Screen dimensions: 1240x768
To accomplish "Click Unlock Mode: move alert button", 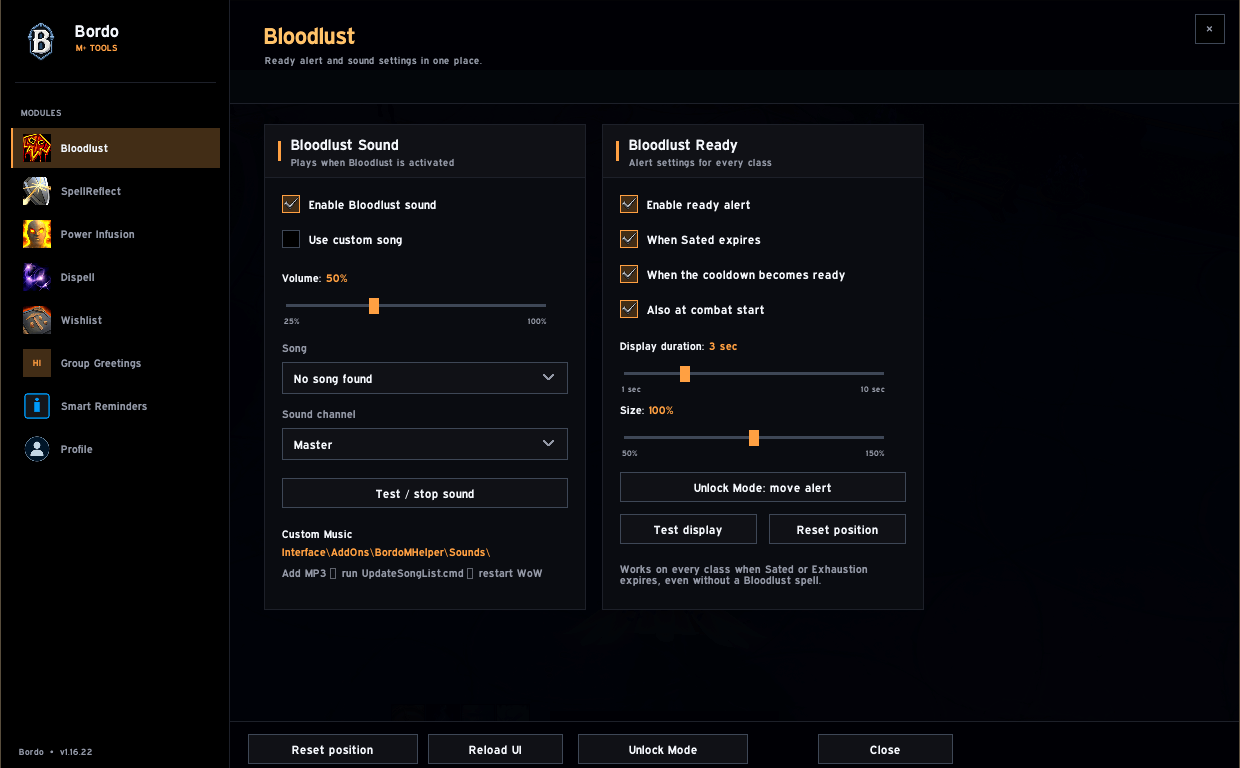I will pyautogui.click(x=763, y=487).
